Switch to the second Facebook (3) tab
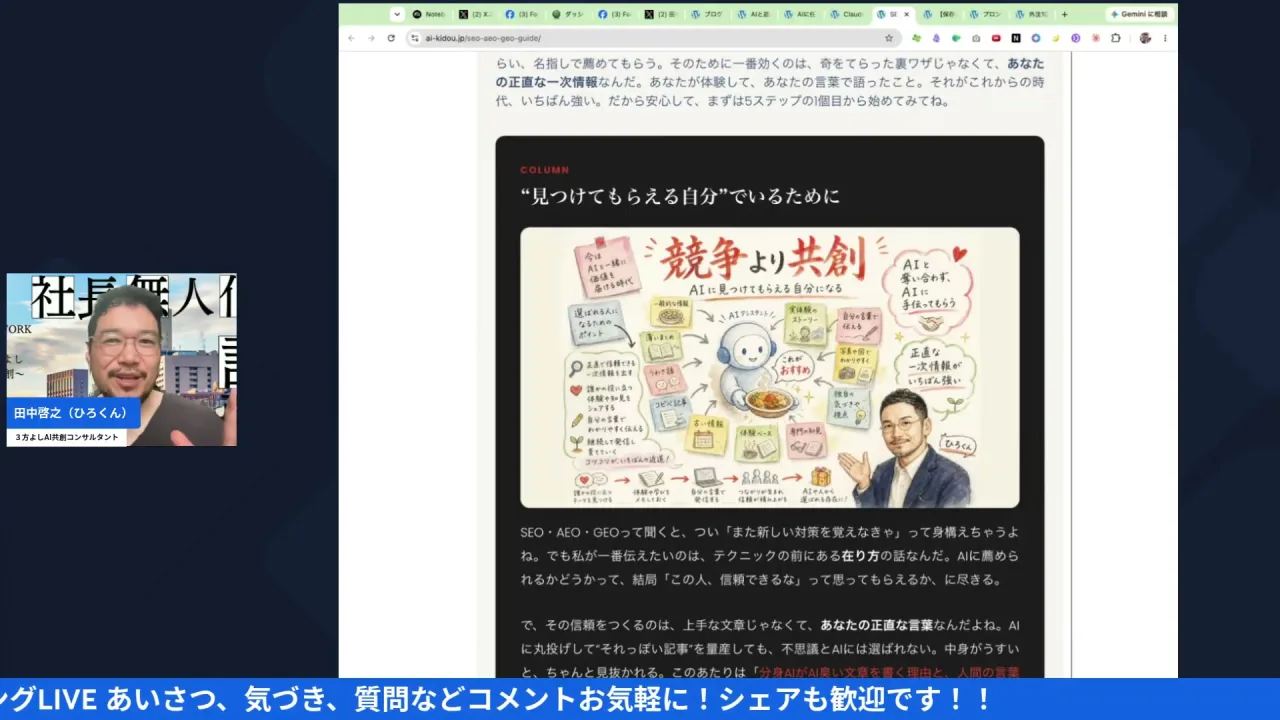This screenshot has height=720, width=1280. [x=616, y=14]
